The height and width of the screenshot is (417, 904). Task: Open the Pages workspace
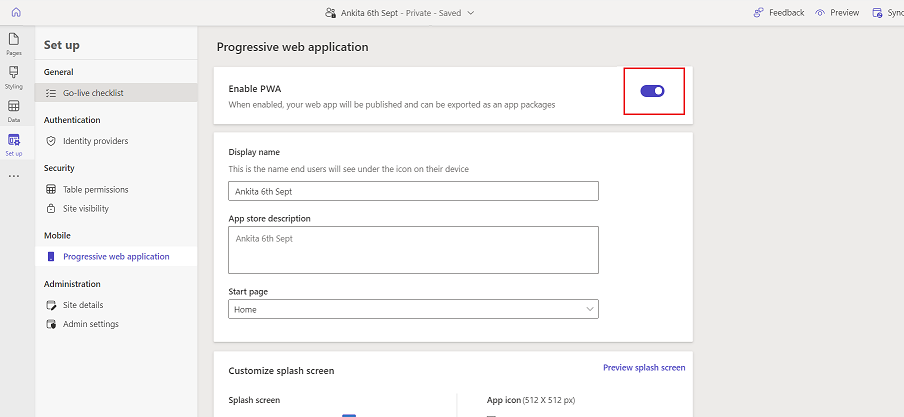tap(14, 43)
